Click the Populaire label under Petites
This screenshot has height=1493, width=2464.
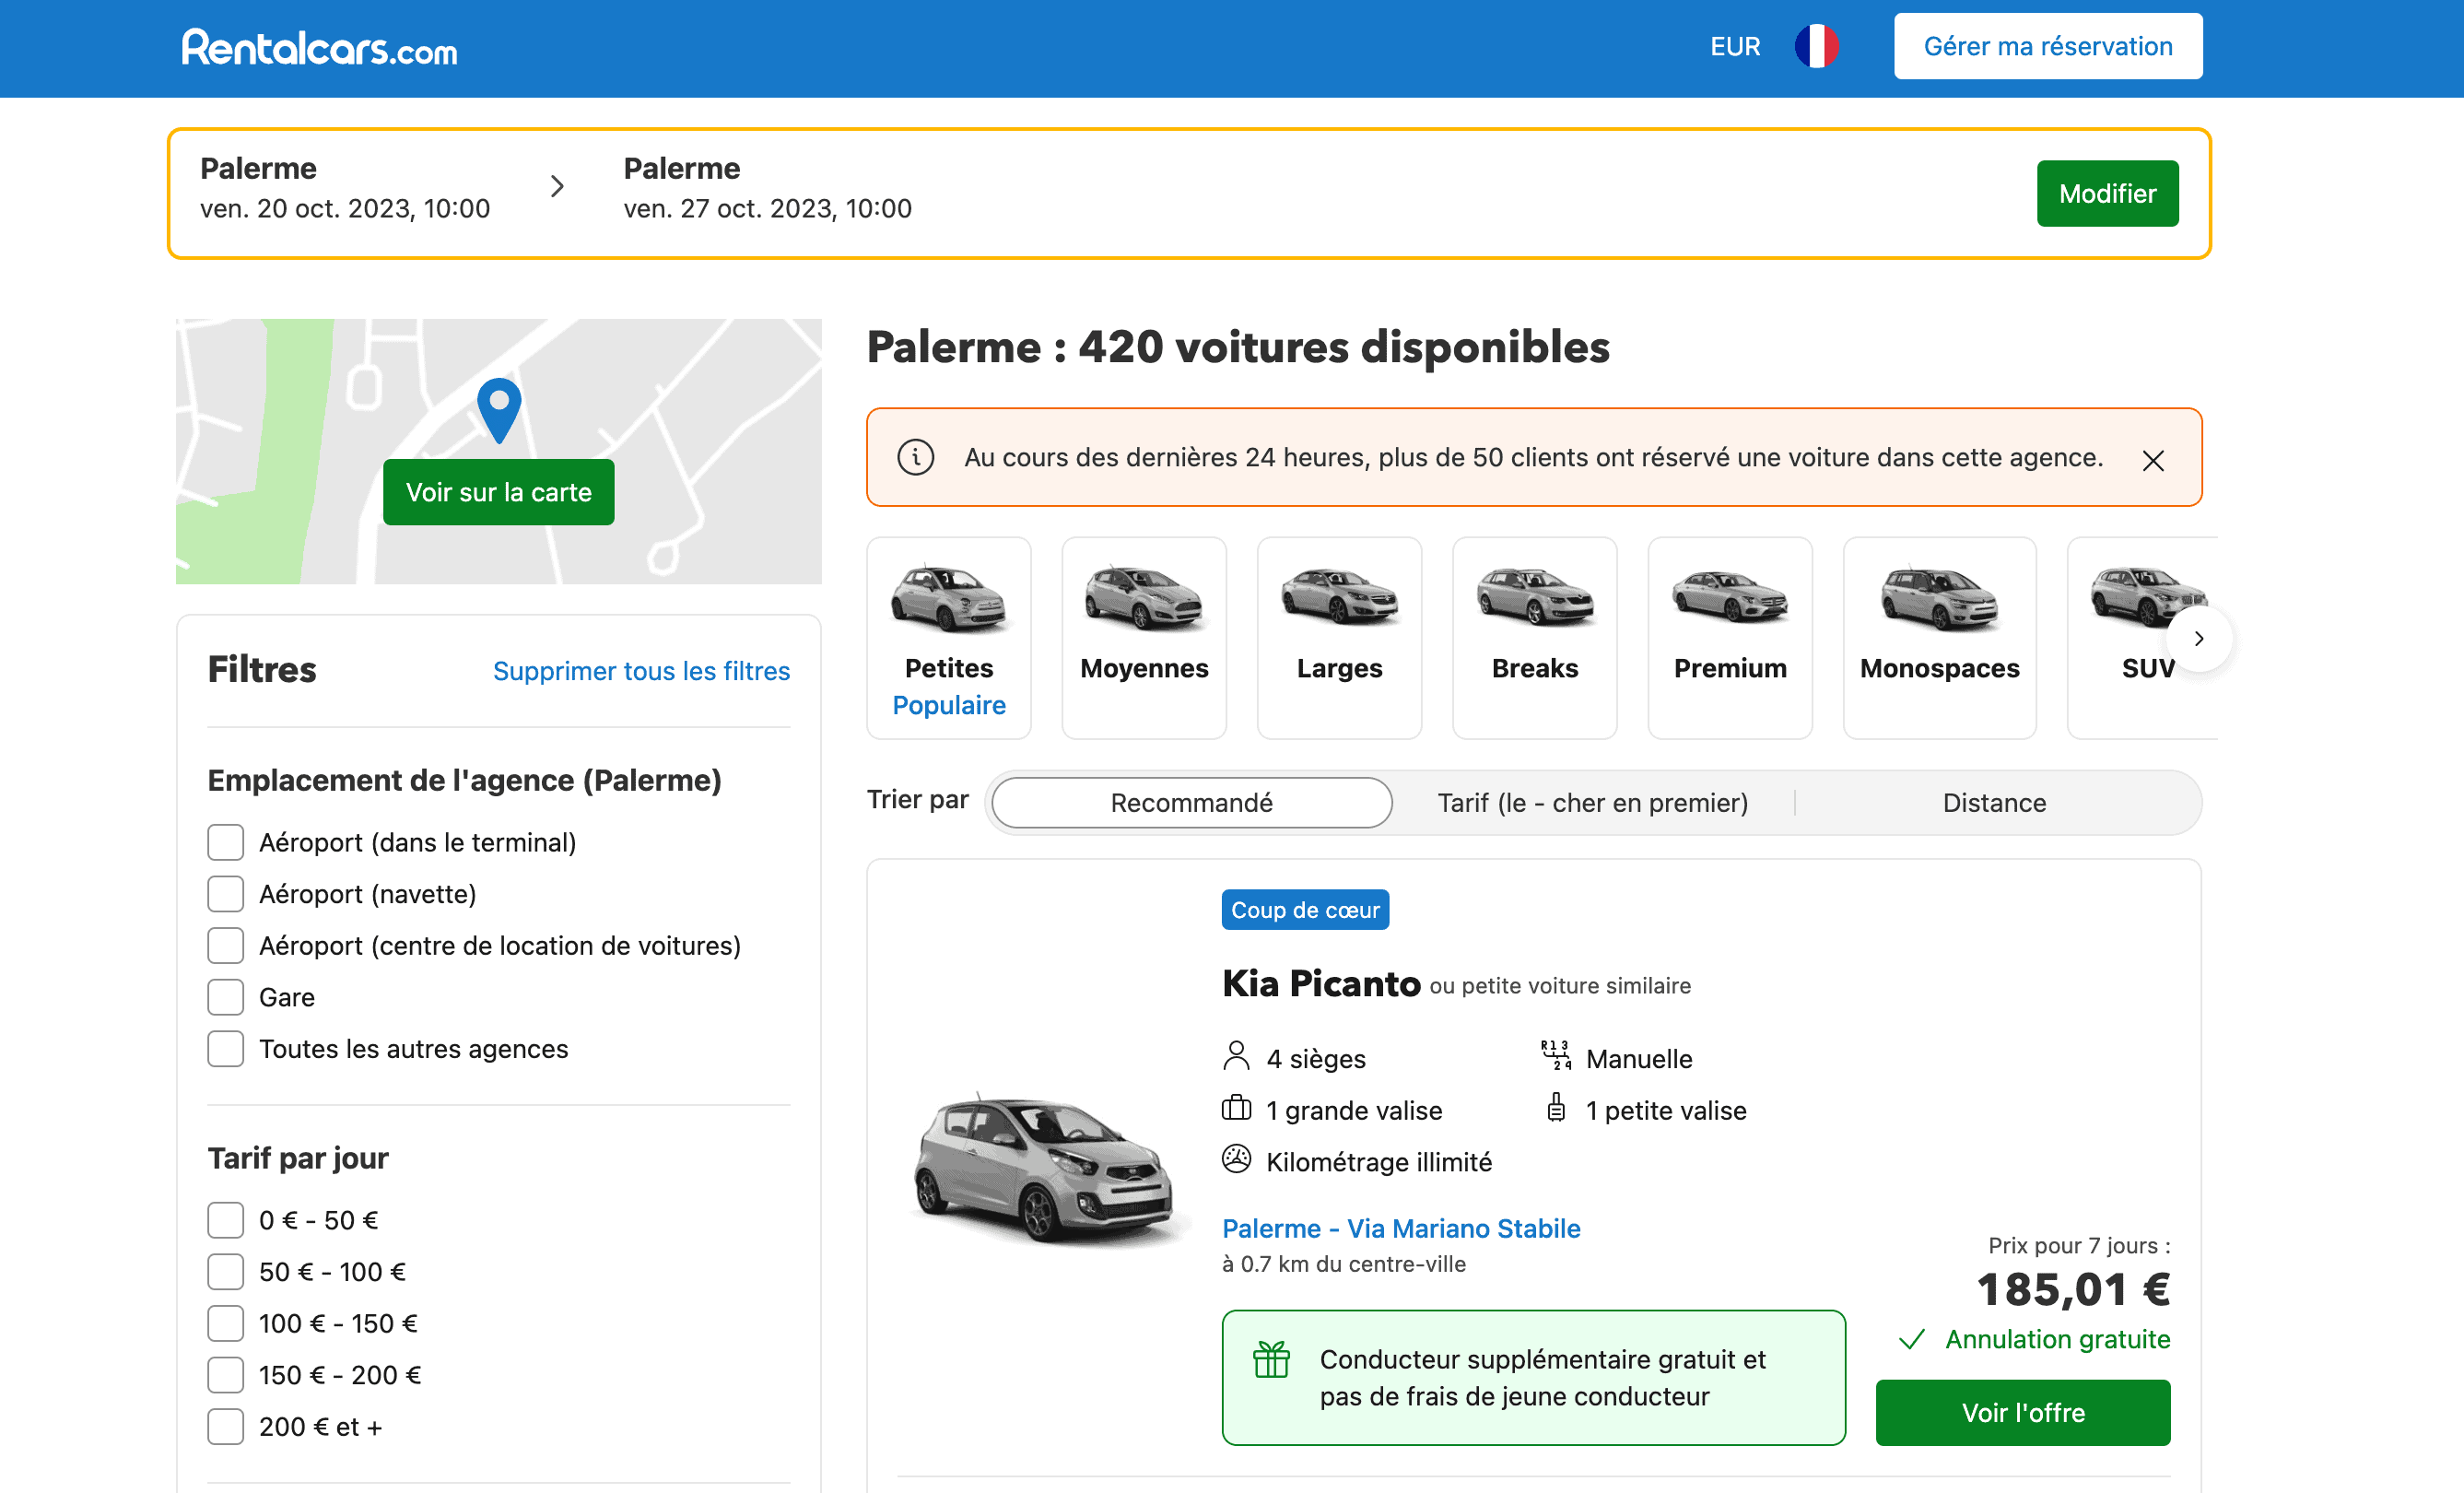[x=948, y=705]
